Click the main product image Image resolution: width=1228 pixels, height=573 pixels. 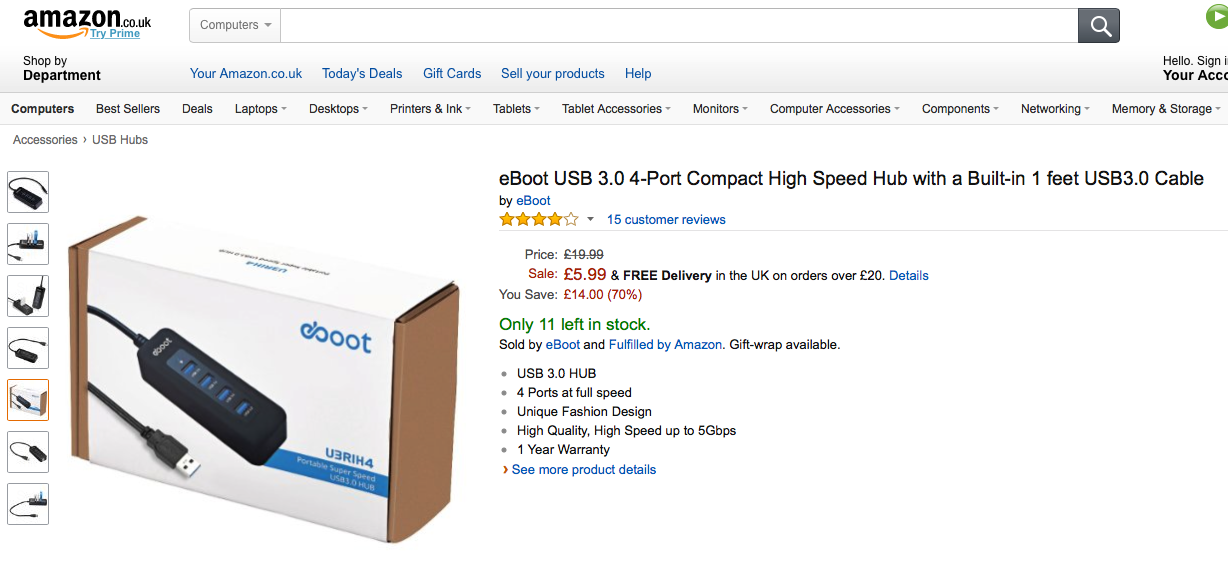point(265,378)
